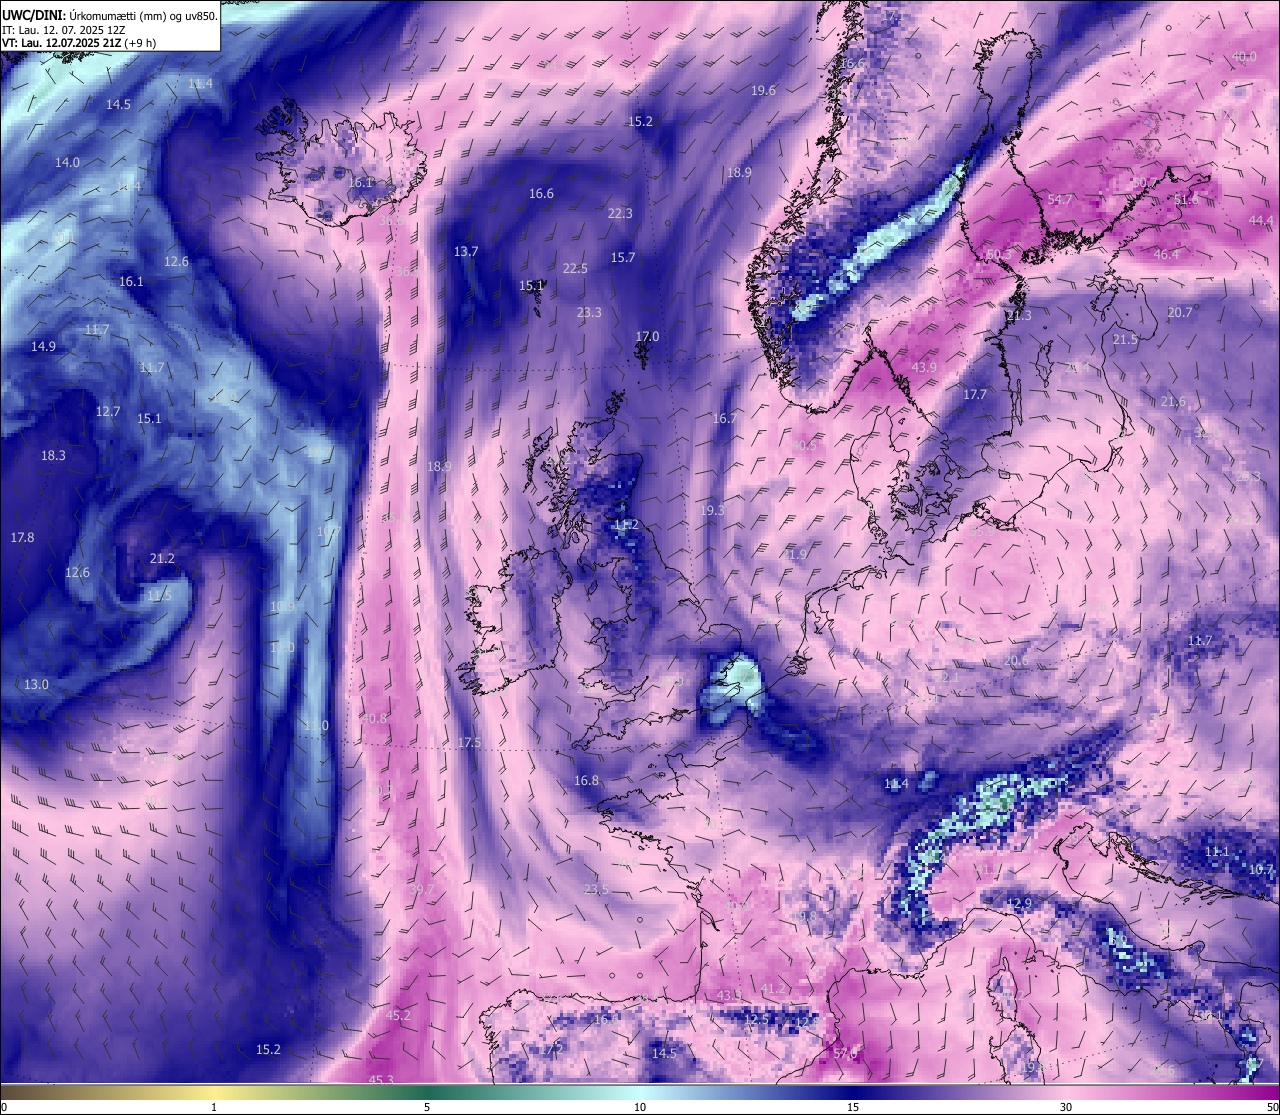Click the 21.2 value near the cyclone swirl

[x=161, y=558]
